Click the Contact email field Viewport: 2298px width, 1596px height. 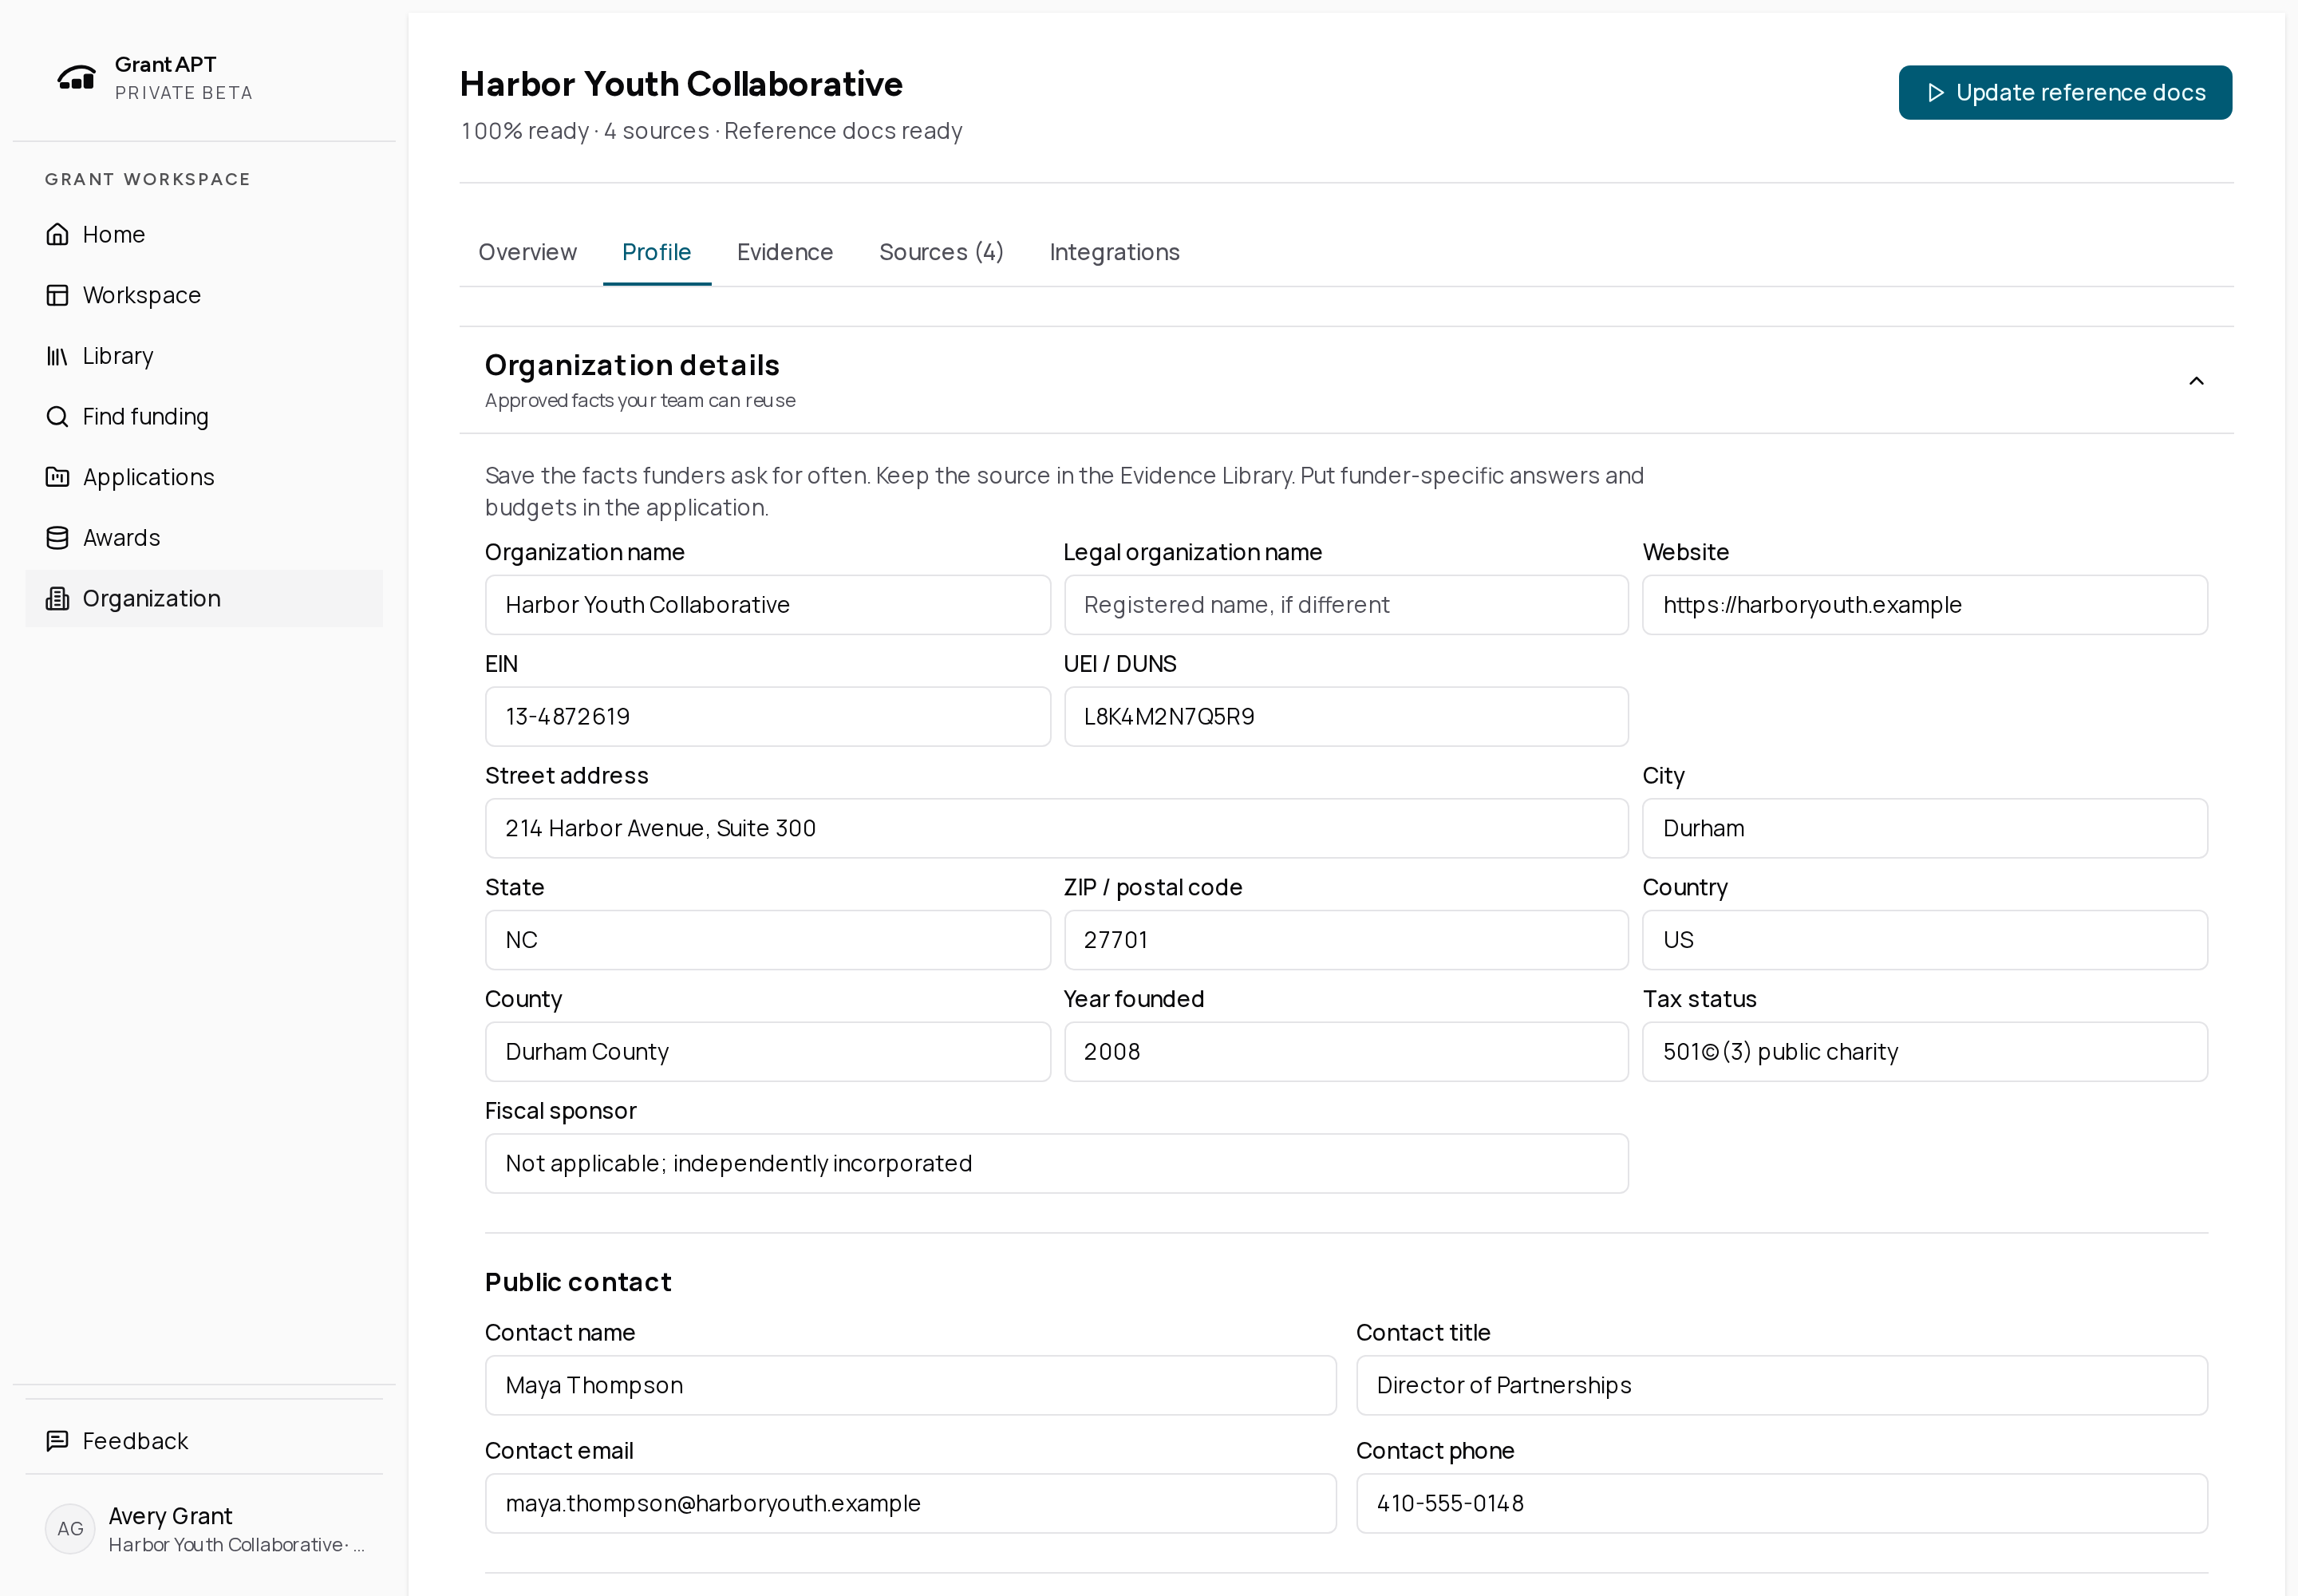(911, 1504)
